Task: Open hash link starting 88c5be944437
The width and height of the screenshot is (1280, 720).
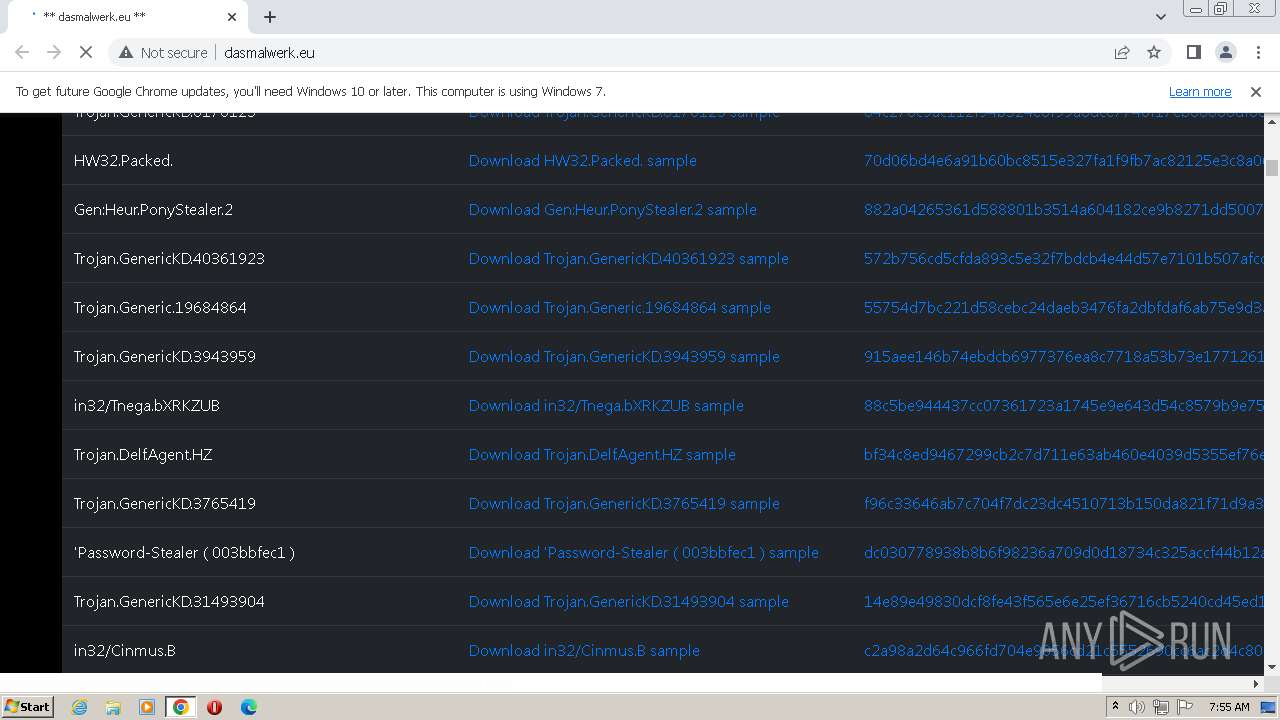Action: pyautogui.click(x=1063, y=405)
